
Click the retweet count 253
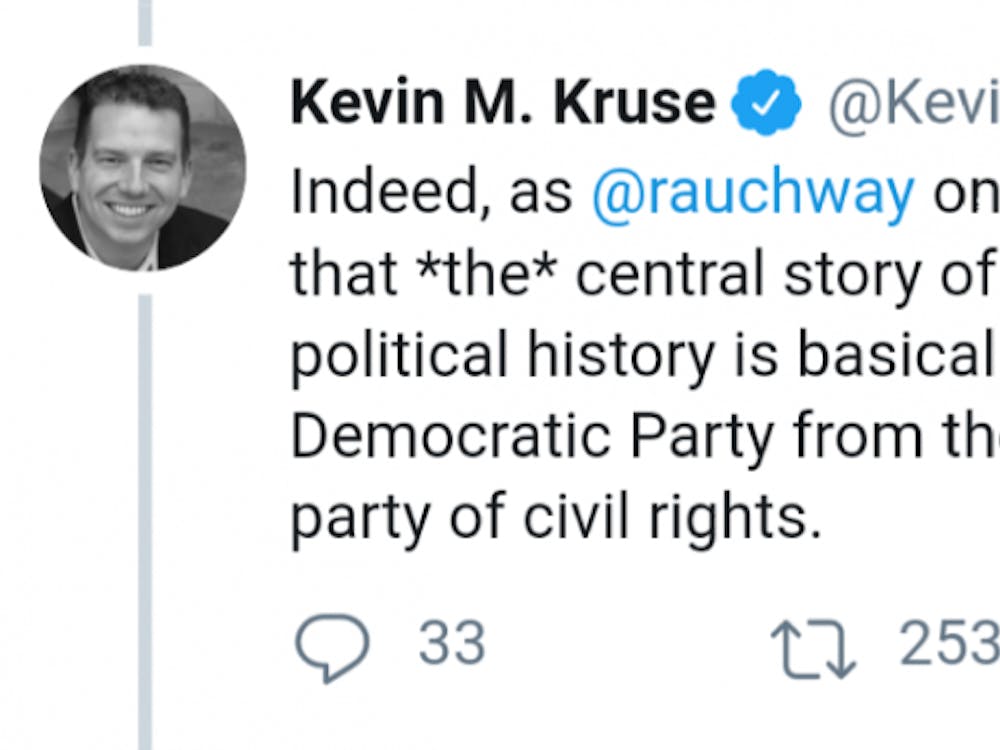[949, 644]
